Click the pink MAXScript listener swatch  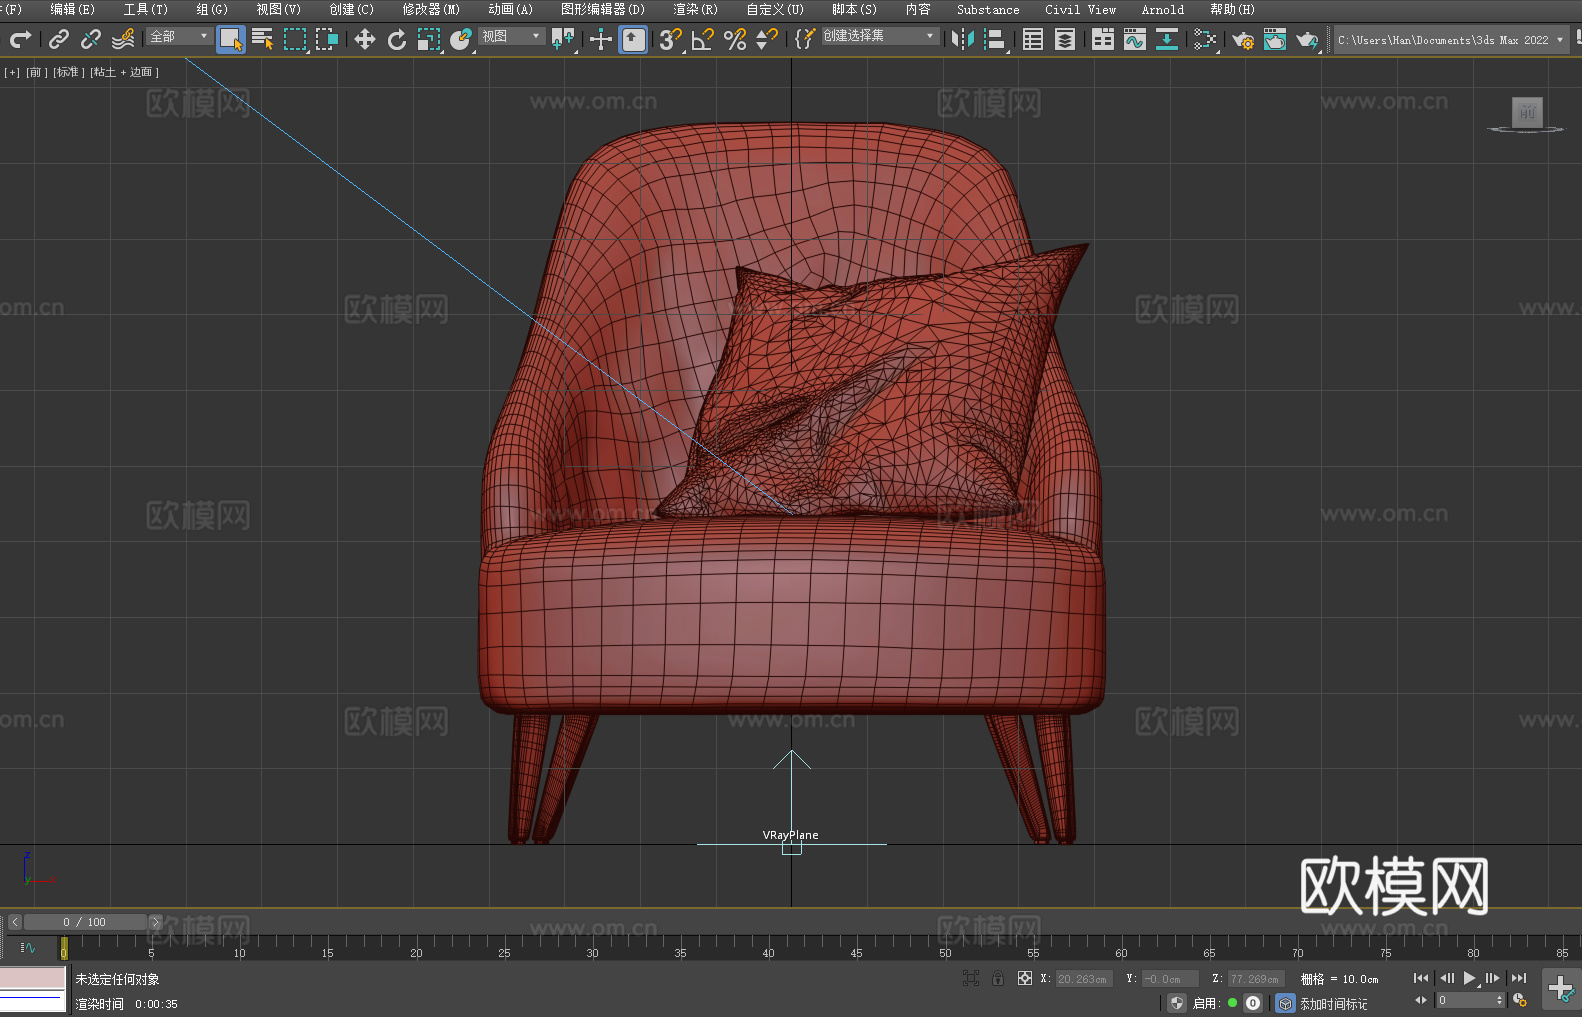(x=33, y=977)
